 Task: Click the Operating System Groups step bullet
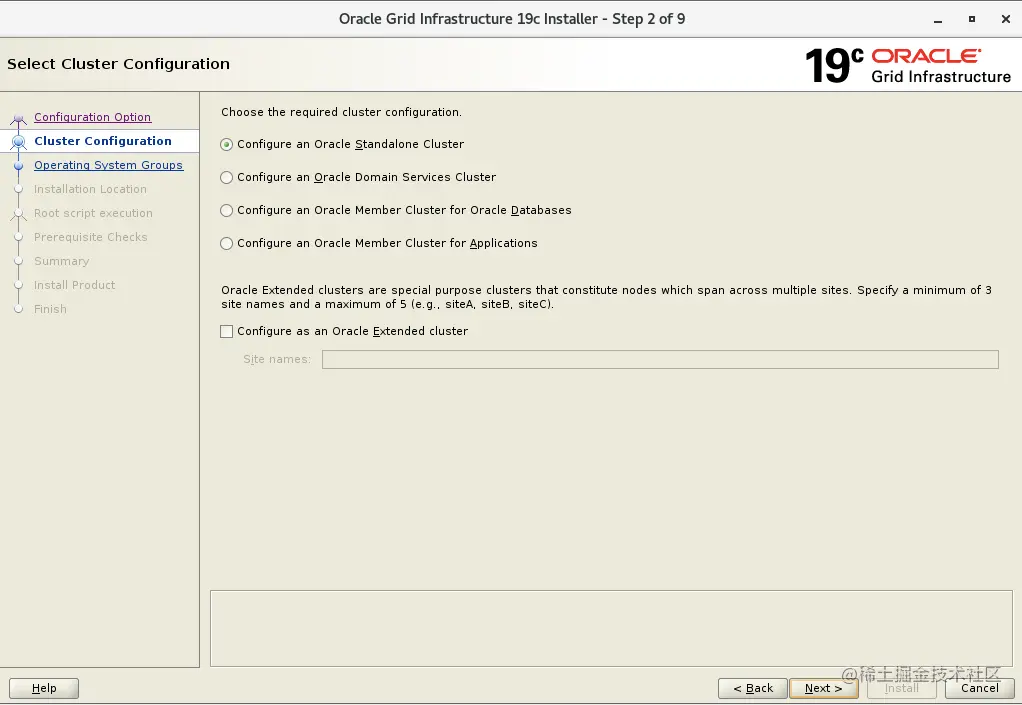pyautogui.click(x=18, y=165)
